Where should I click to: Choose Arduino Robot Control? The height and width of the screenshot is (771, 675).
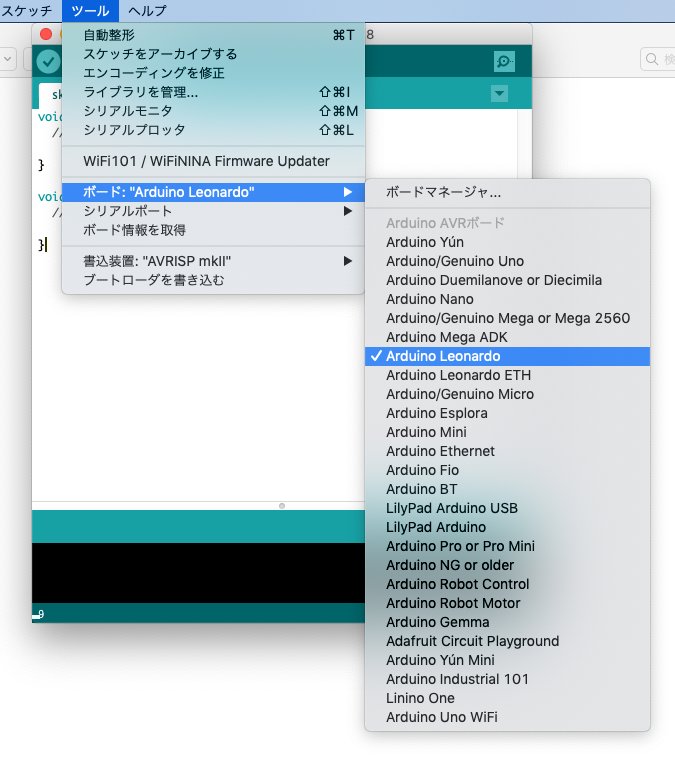[x=507, y=585]
